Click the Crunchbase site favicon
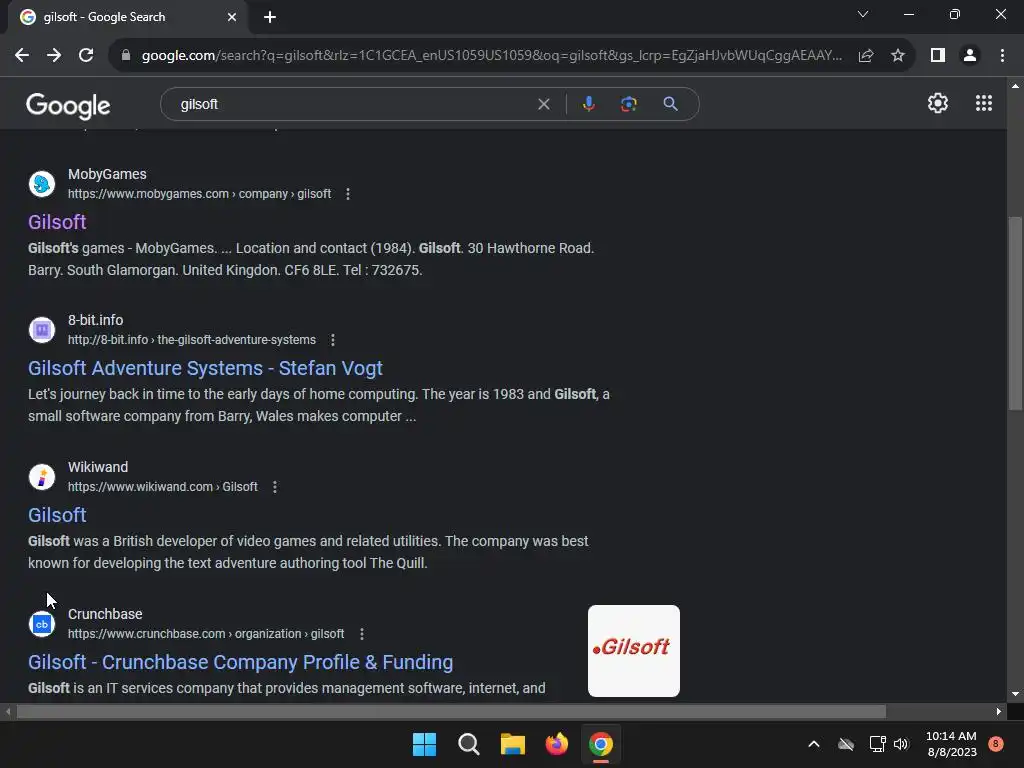This screenshot has width=1024, height=768. 42,624
